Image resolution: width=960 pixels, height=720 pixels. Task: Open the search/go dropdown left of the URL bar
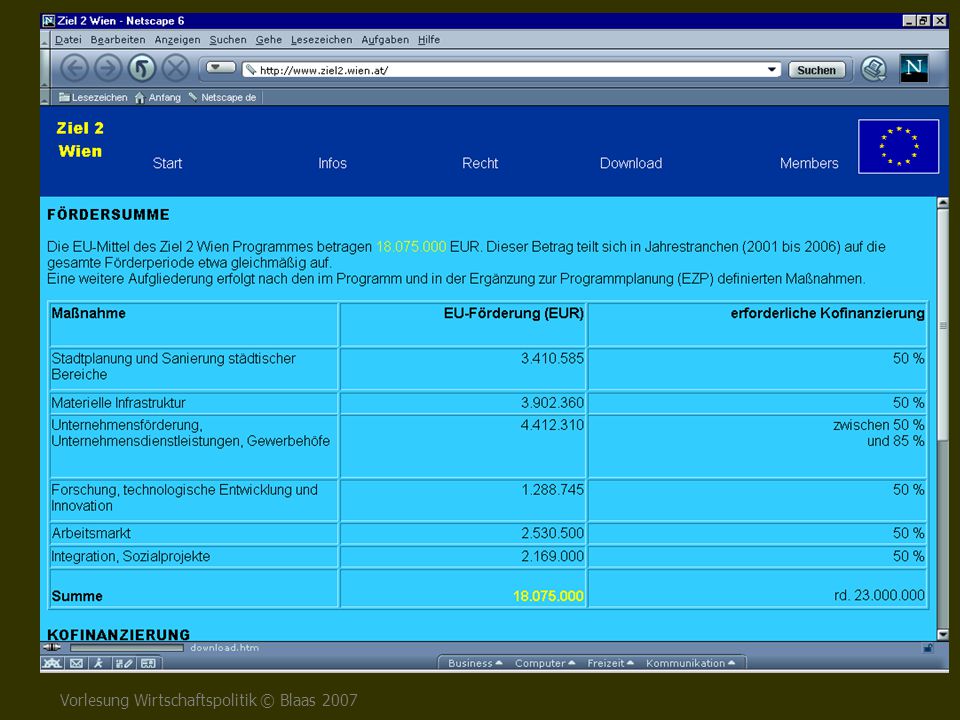coord(220,67)
